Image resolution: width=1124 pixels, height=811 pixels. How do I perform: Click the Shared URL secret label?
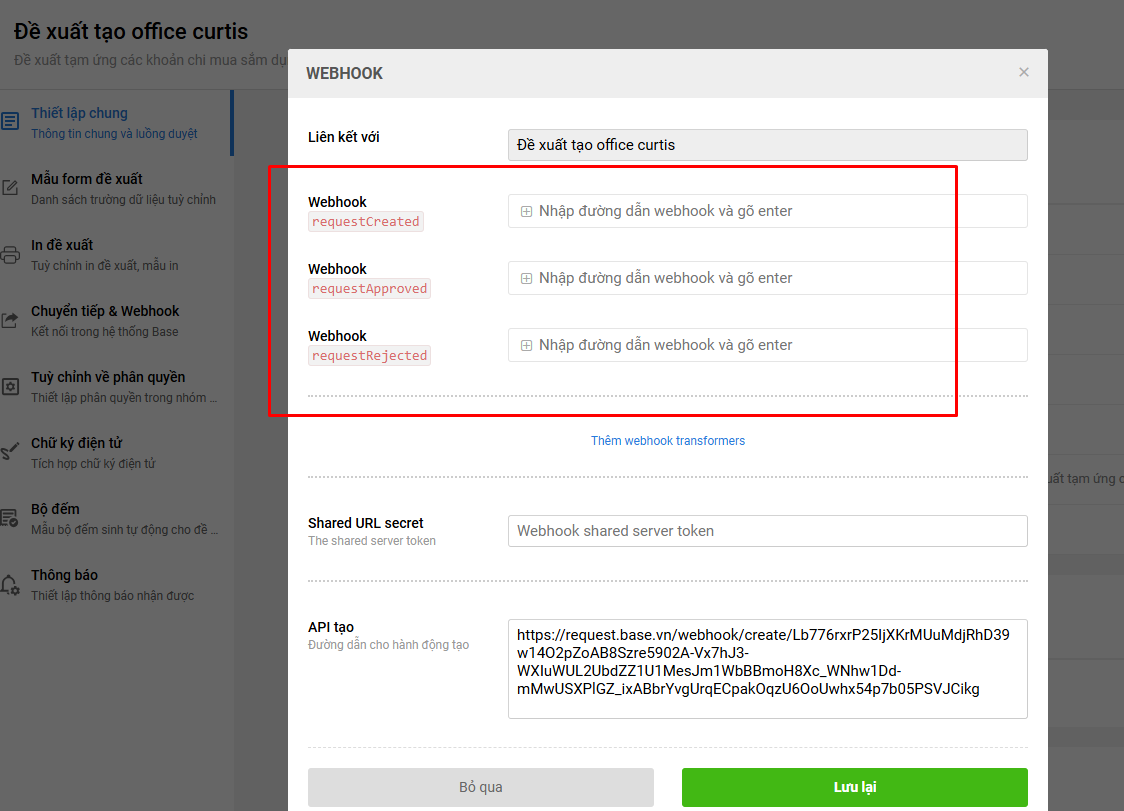click(366, 523)
